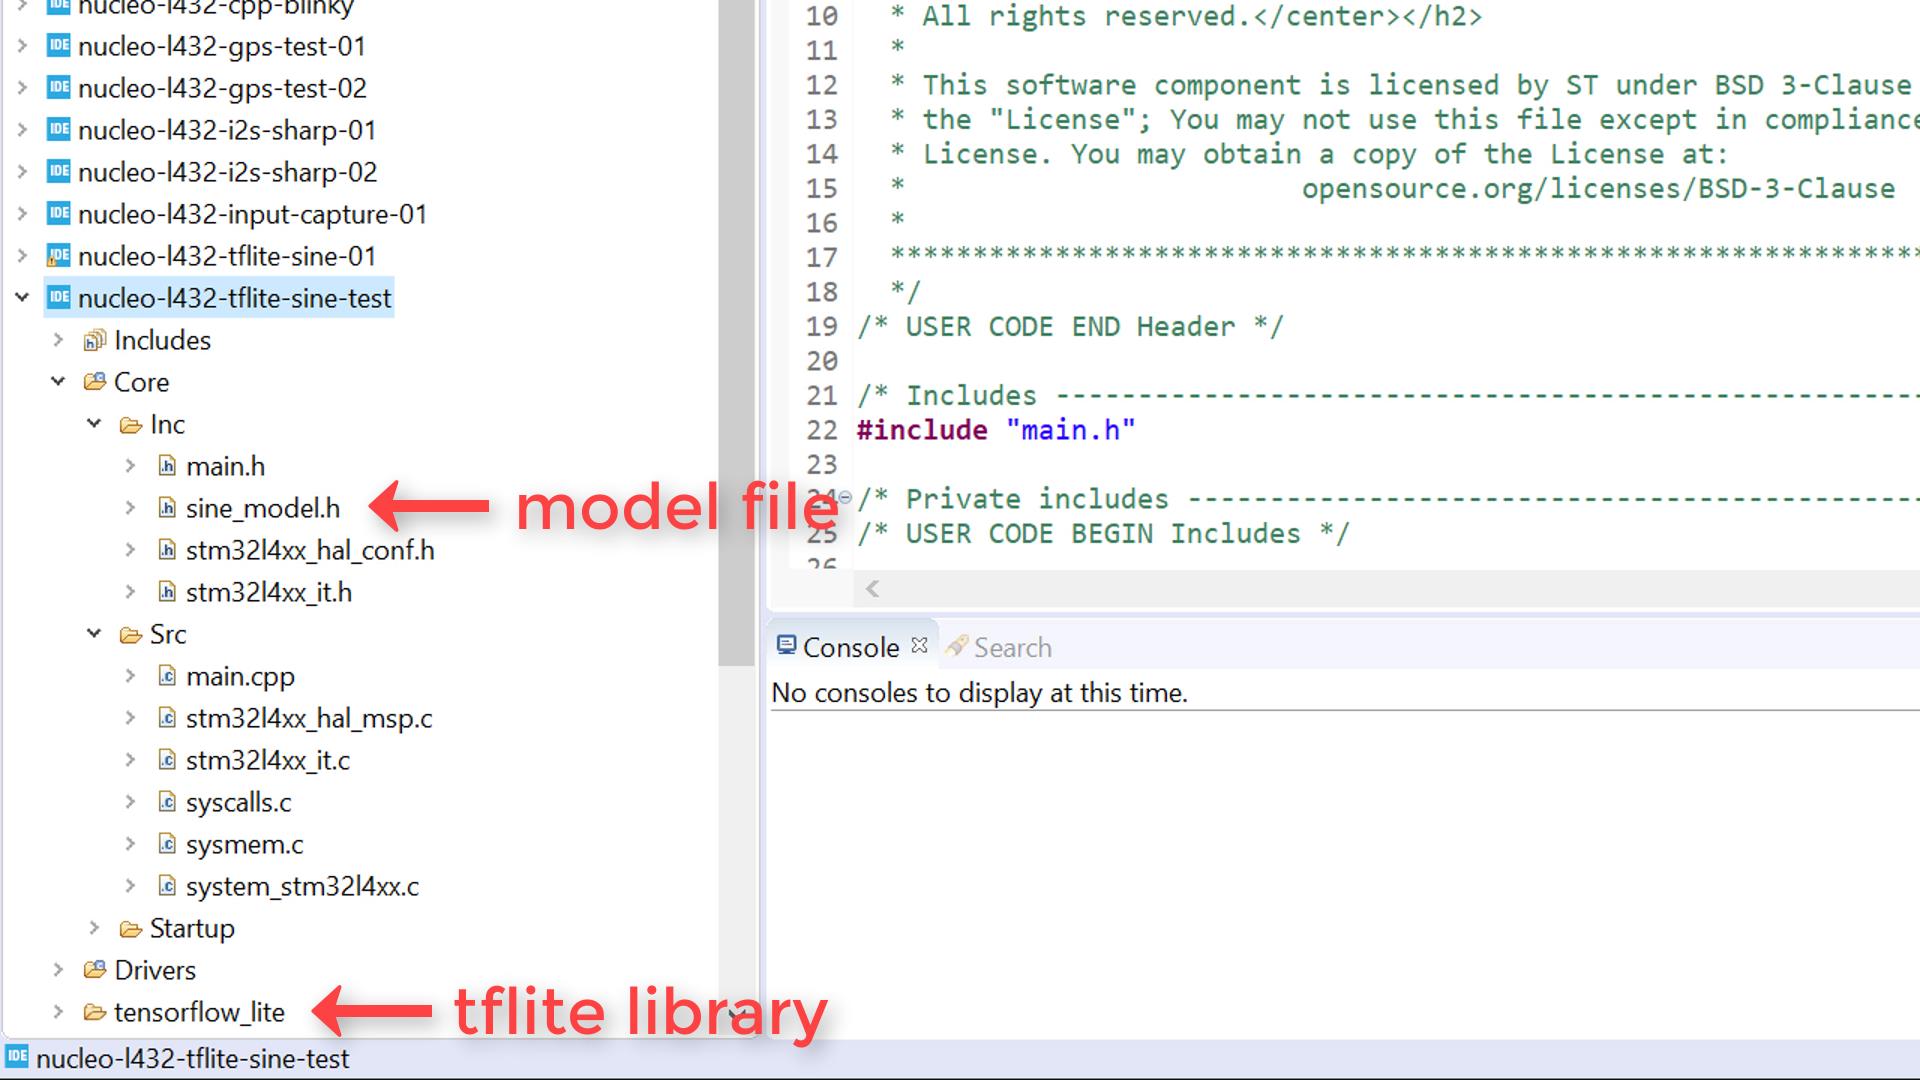The width and height of the screenshot is (1920, 1080).
Task: Open nucleo-l432-tflite-sine-test project
Action: pyautogui.click(x=235, y=297)
